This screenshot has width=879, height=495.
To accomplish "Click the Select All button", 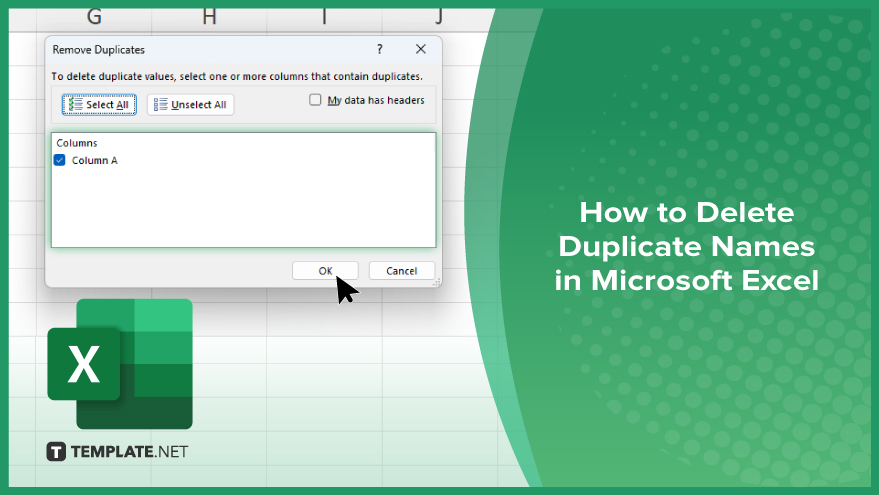I will click(99, 105).
